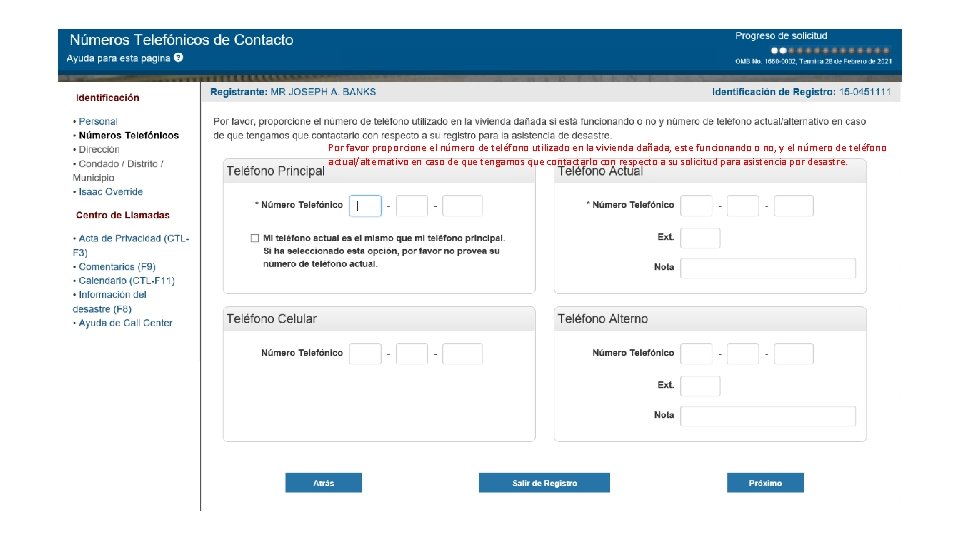Open the Personal sidebar link
This screenshot has width=960, height=540.
(x=98, y=121)
